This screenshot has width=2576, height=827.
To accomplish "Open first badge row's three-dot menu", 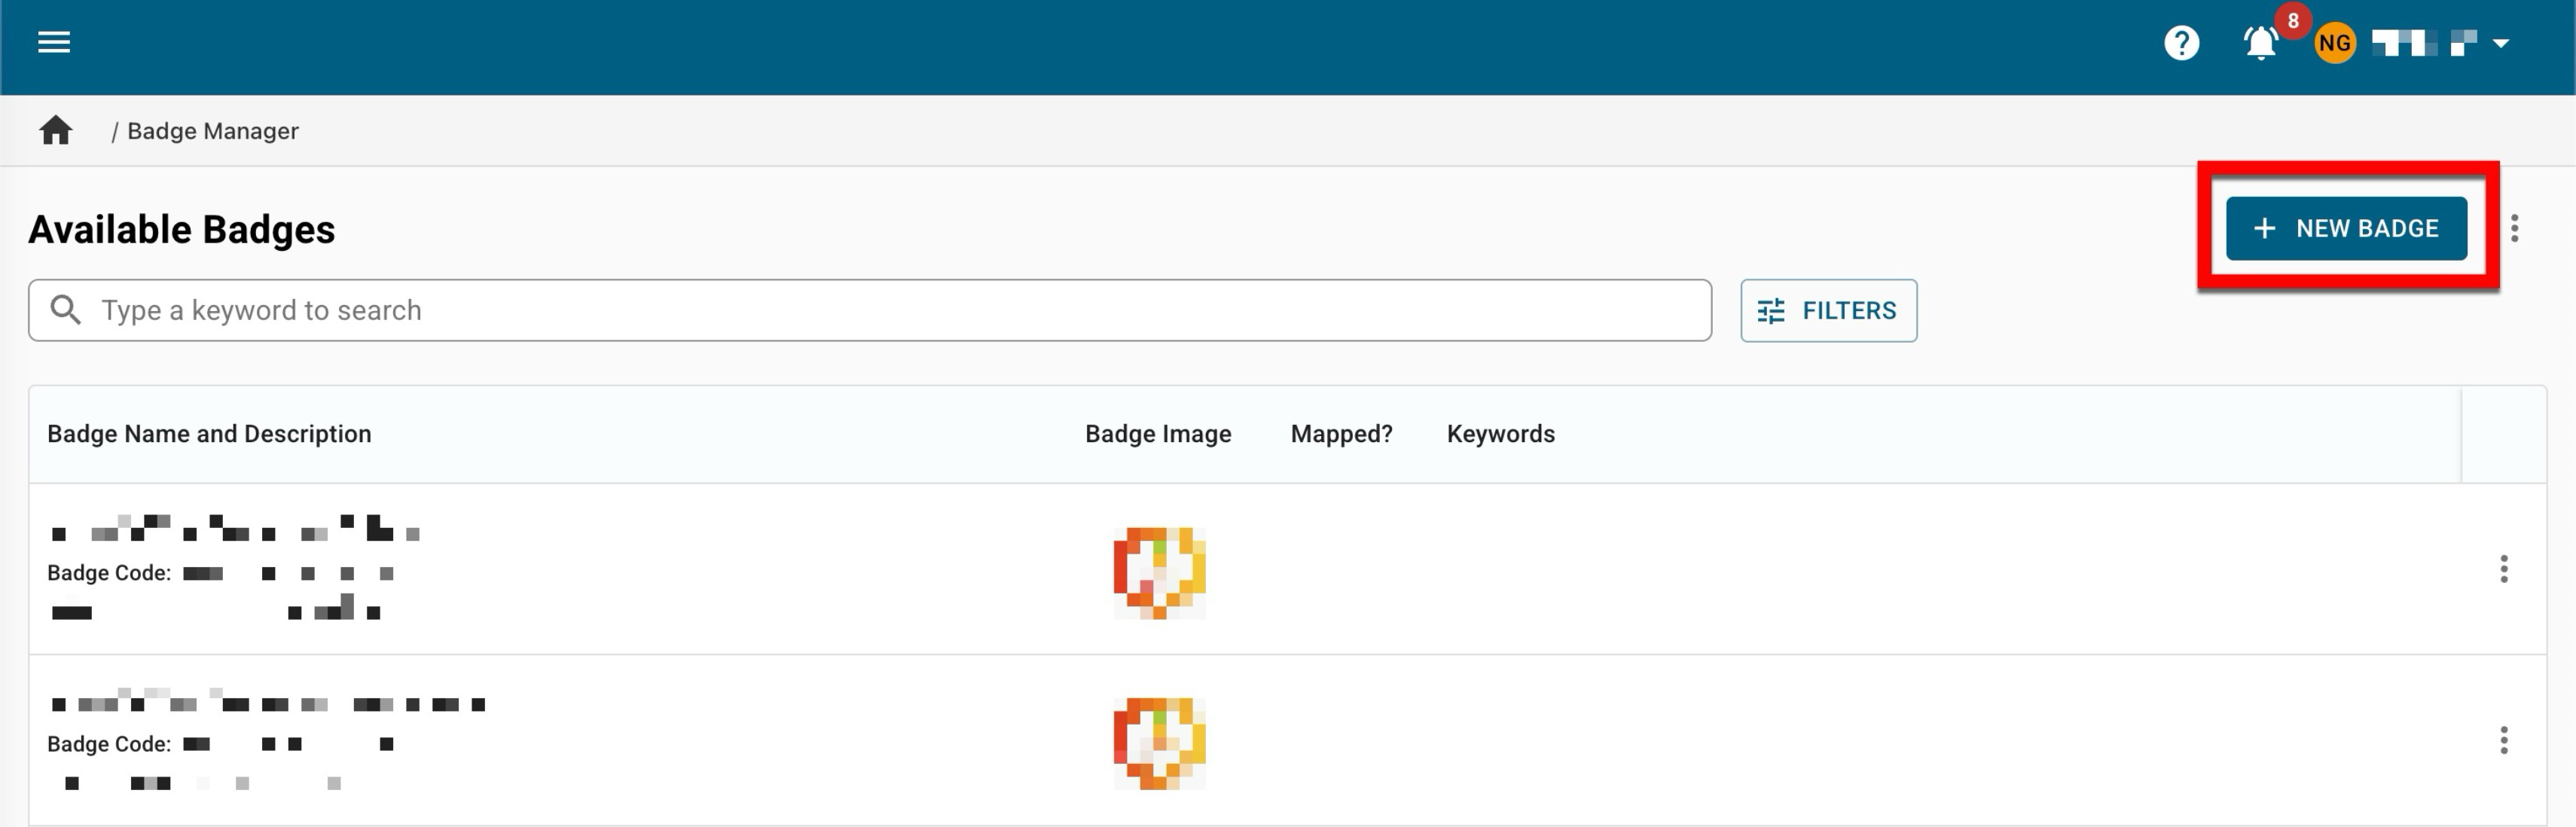I will (x=2503, y=569).
